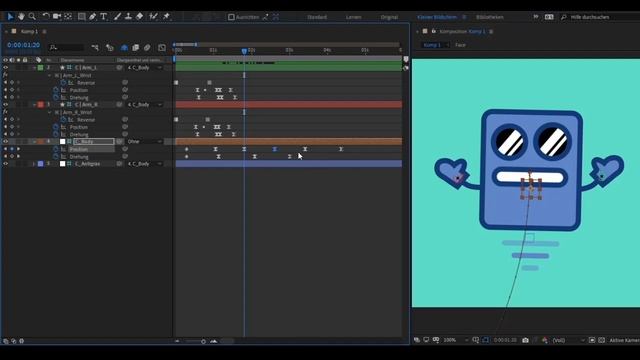Select the Clone Stamp tool
Screen dimensions: 640x360
[x=128, y=16]
